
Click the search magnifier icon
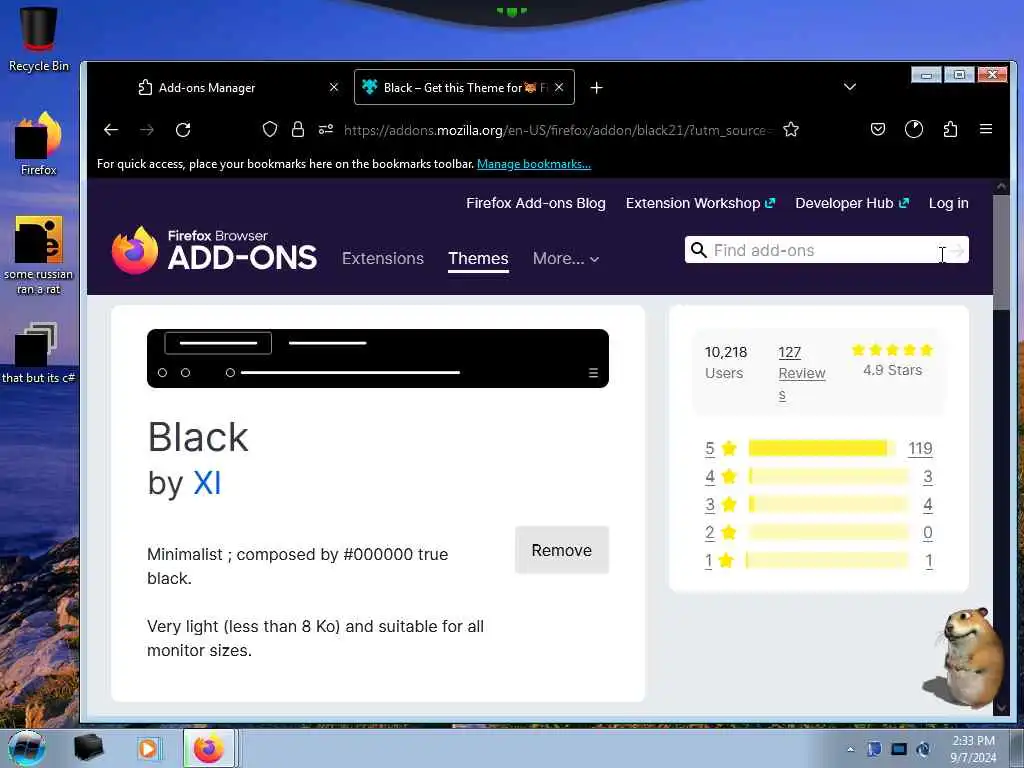(x=698, y=250)
